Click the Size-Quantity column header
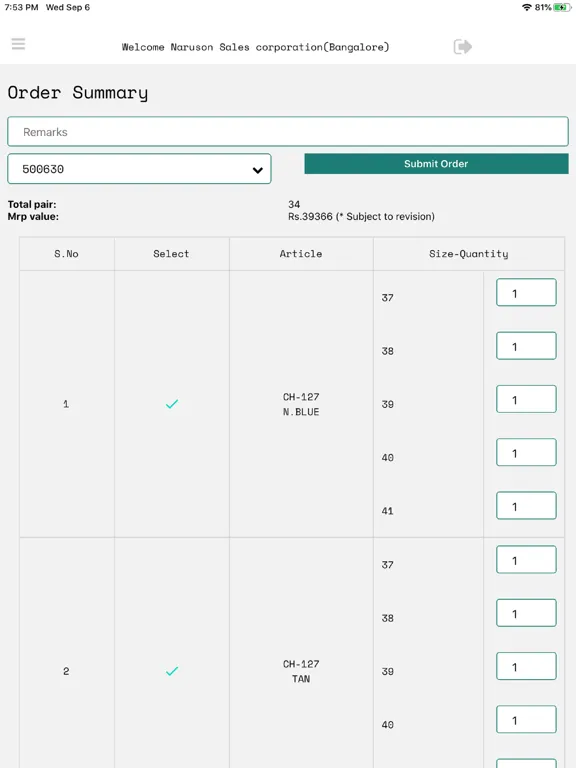 (x=469, y=254)
